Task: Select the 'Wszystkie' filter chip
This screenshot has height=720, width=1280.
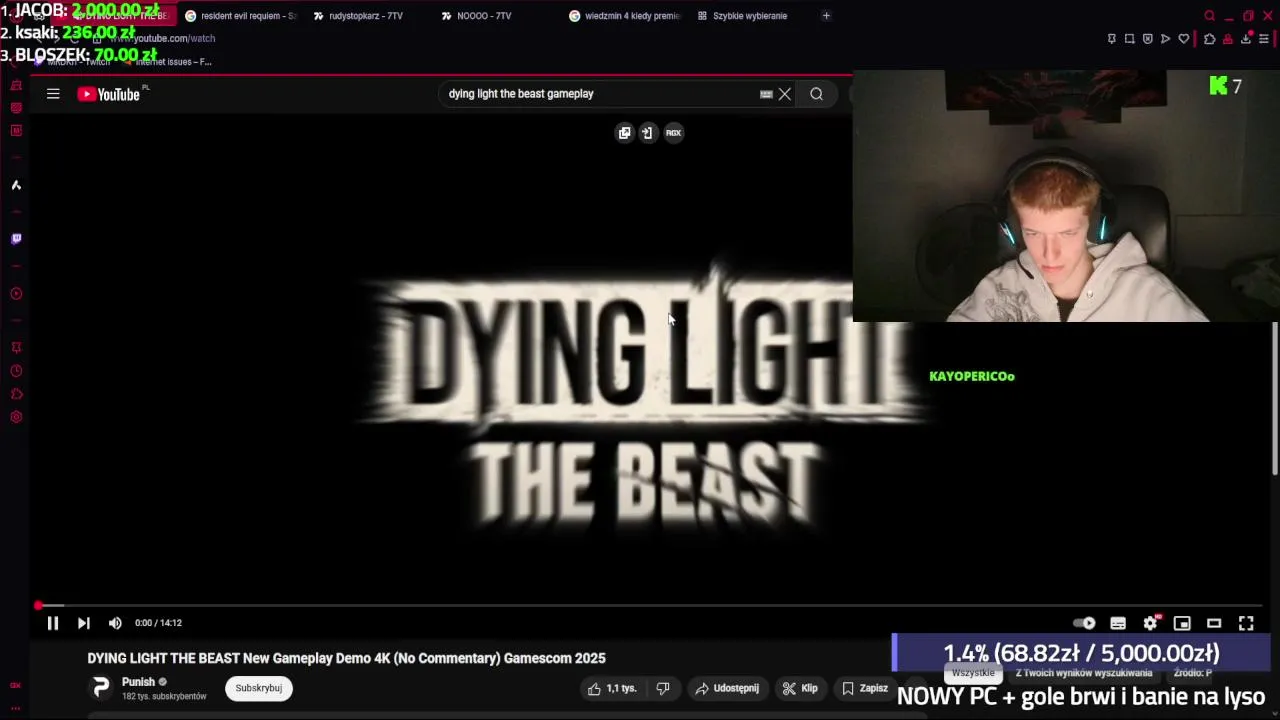Action: point(973,673)
